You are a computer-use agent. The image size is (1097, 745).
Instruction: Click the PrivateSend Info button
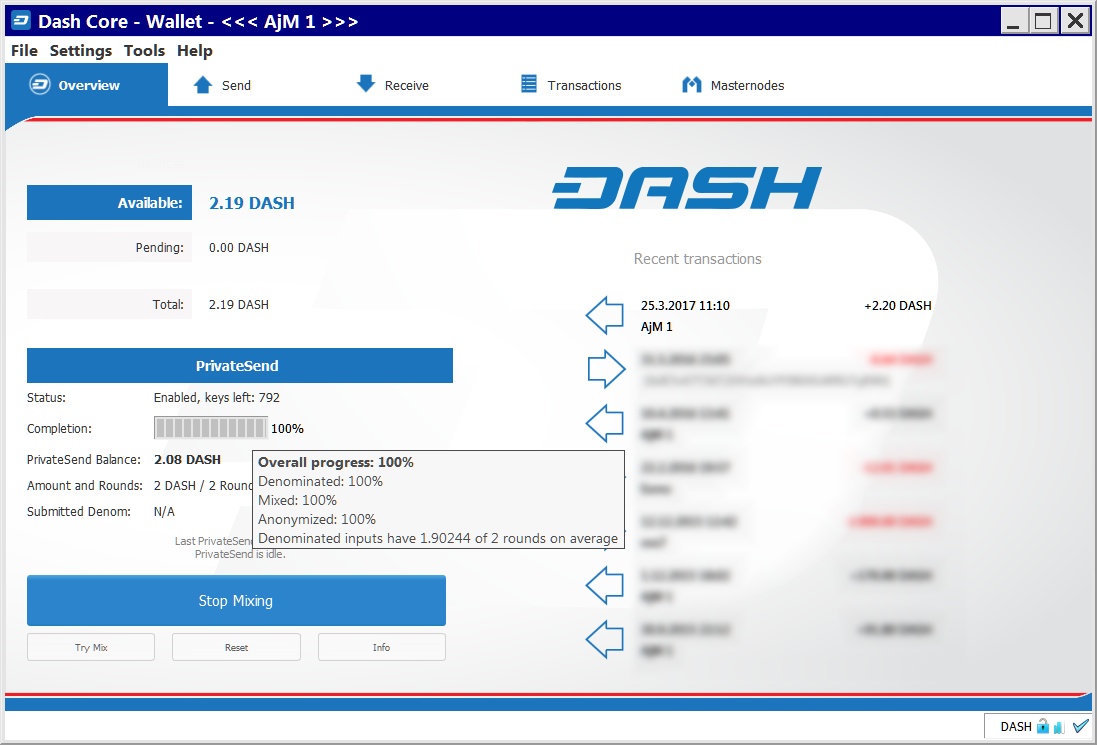[x=381, y=647]
